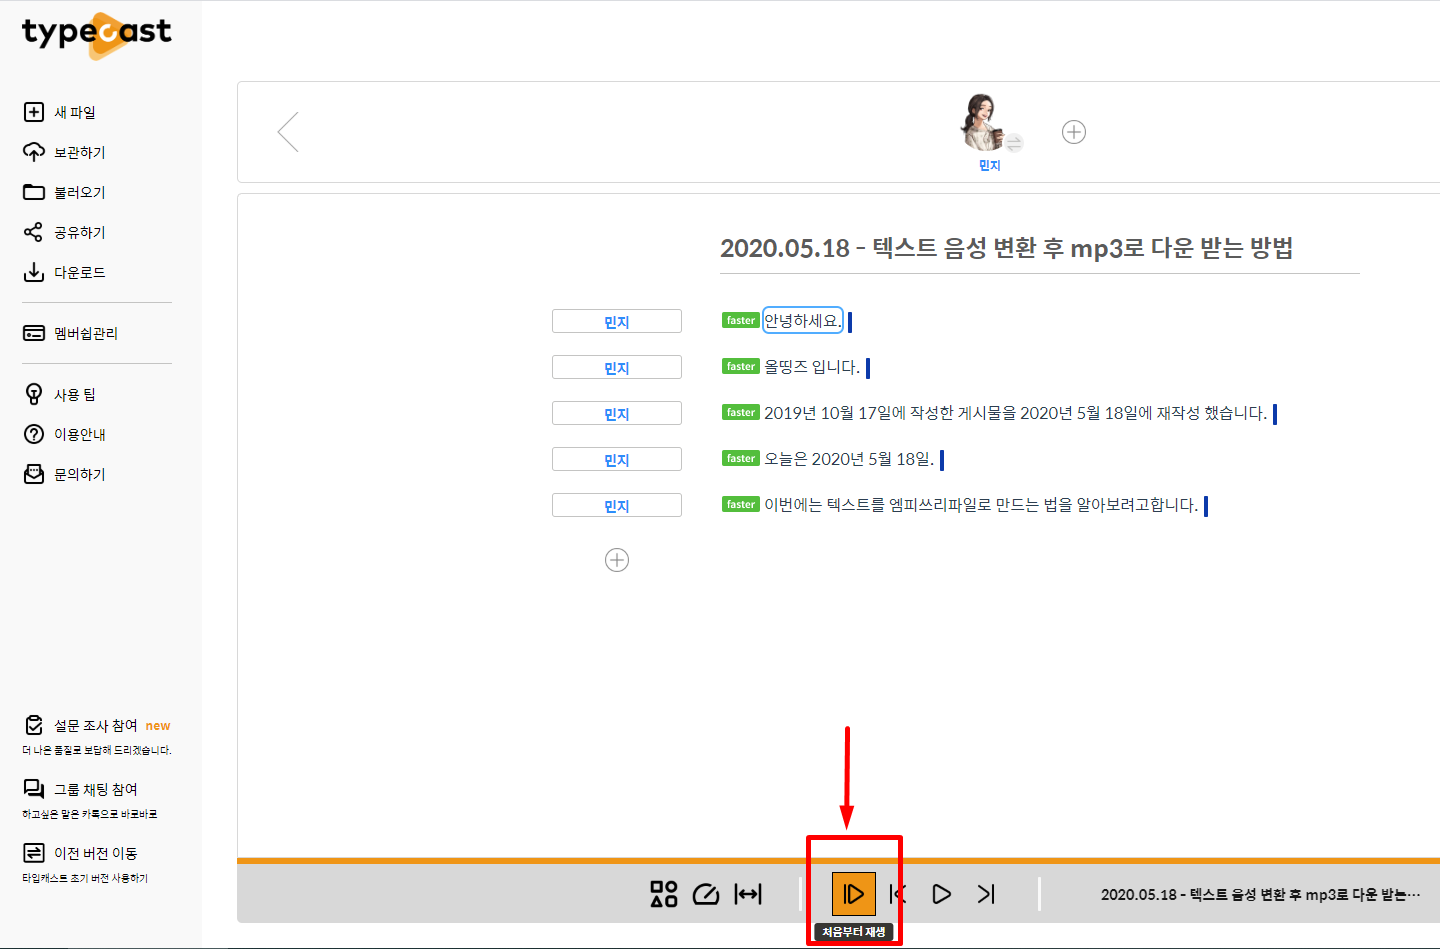Choose 공유하기 share option
This screenshot has height=949, width=1440.
(64, 232)
